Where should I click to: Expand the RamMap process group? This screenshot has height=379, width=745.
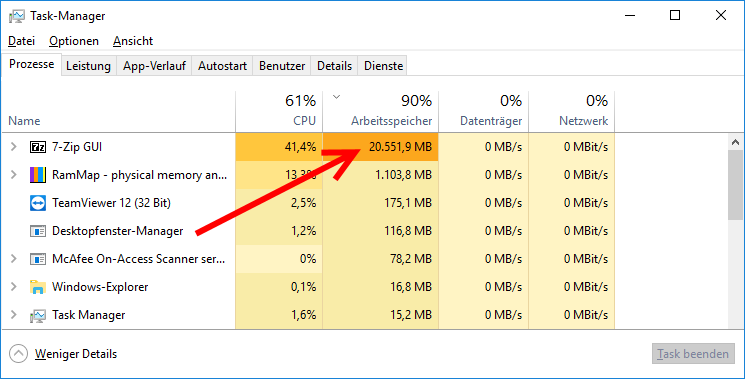point(14,175)
